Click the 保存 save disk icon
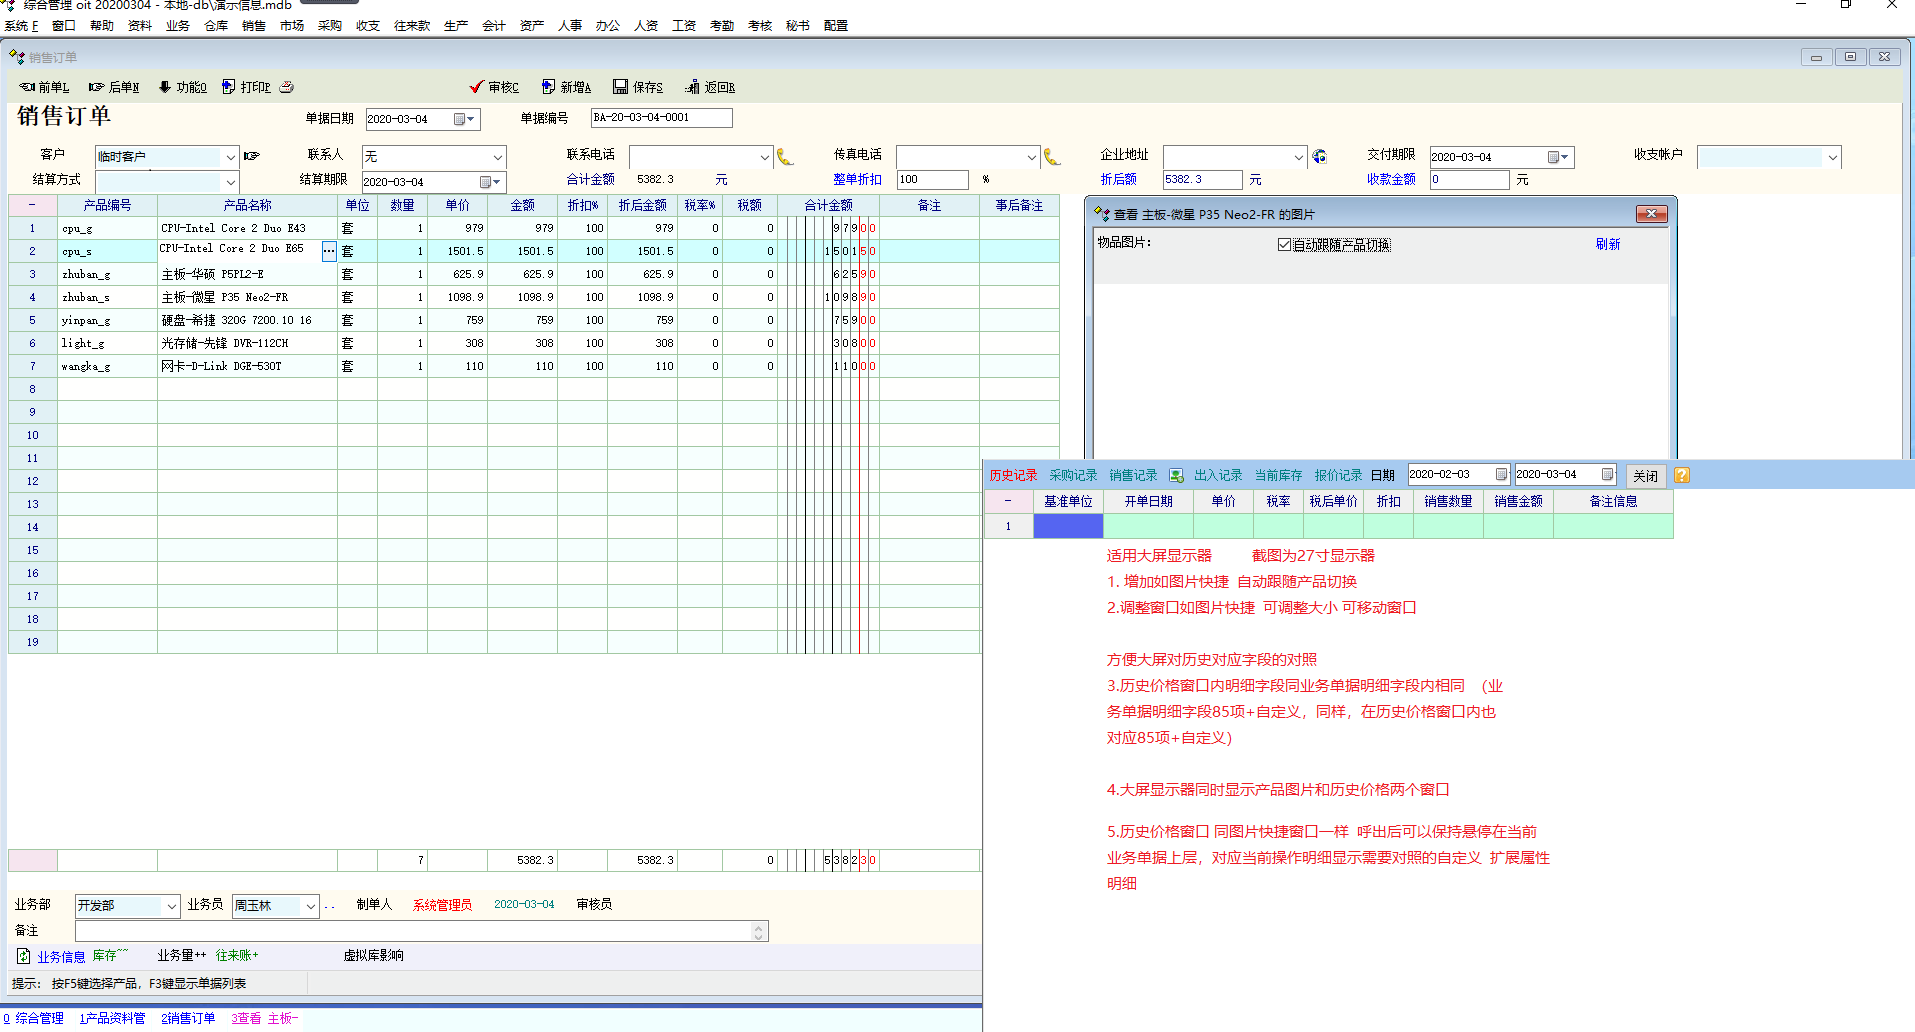Screen dimensions: 1915x1032 point(620,87)
